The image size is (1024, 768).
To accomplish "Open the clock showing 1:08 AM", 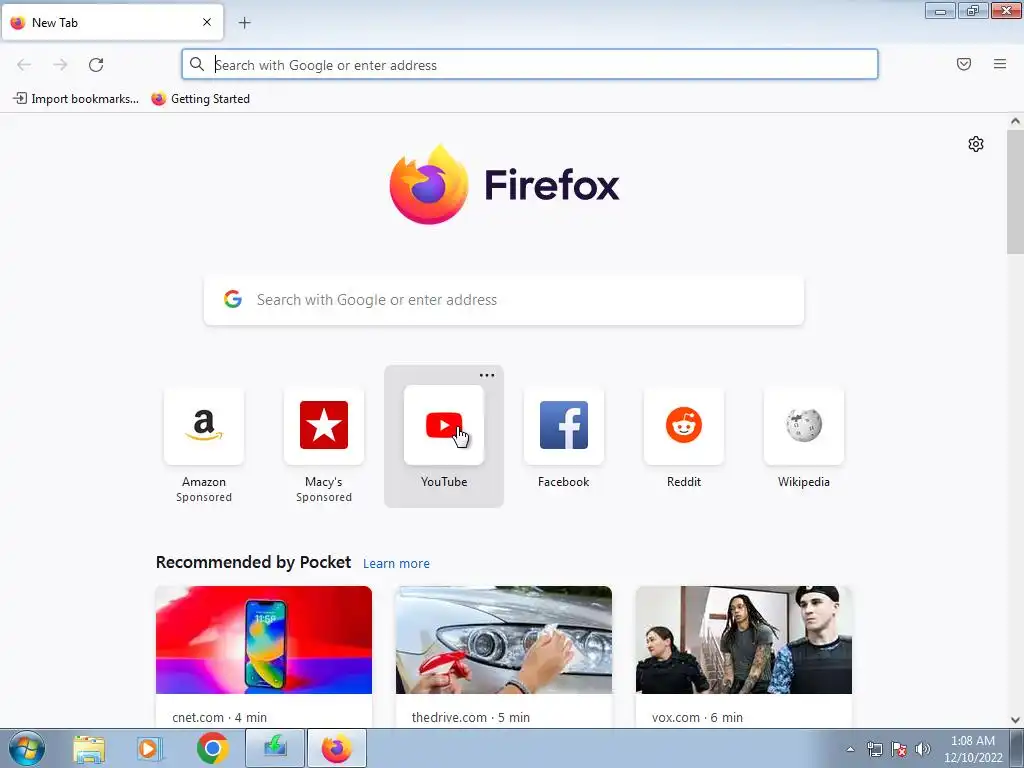I will click(973, 749).
